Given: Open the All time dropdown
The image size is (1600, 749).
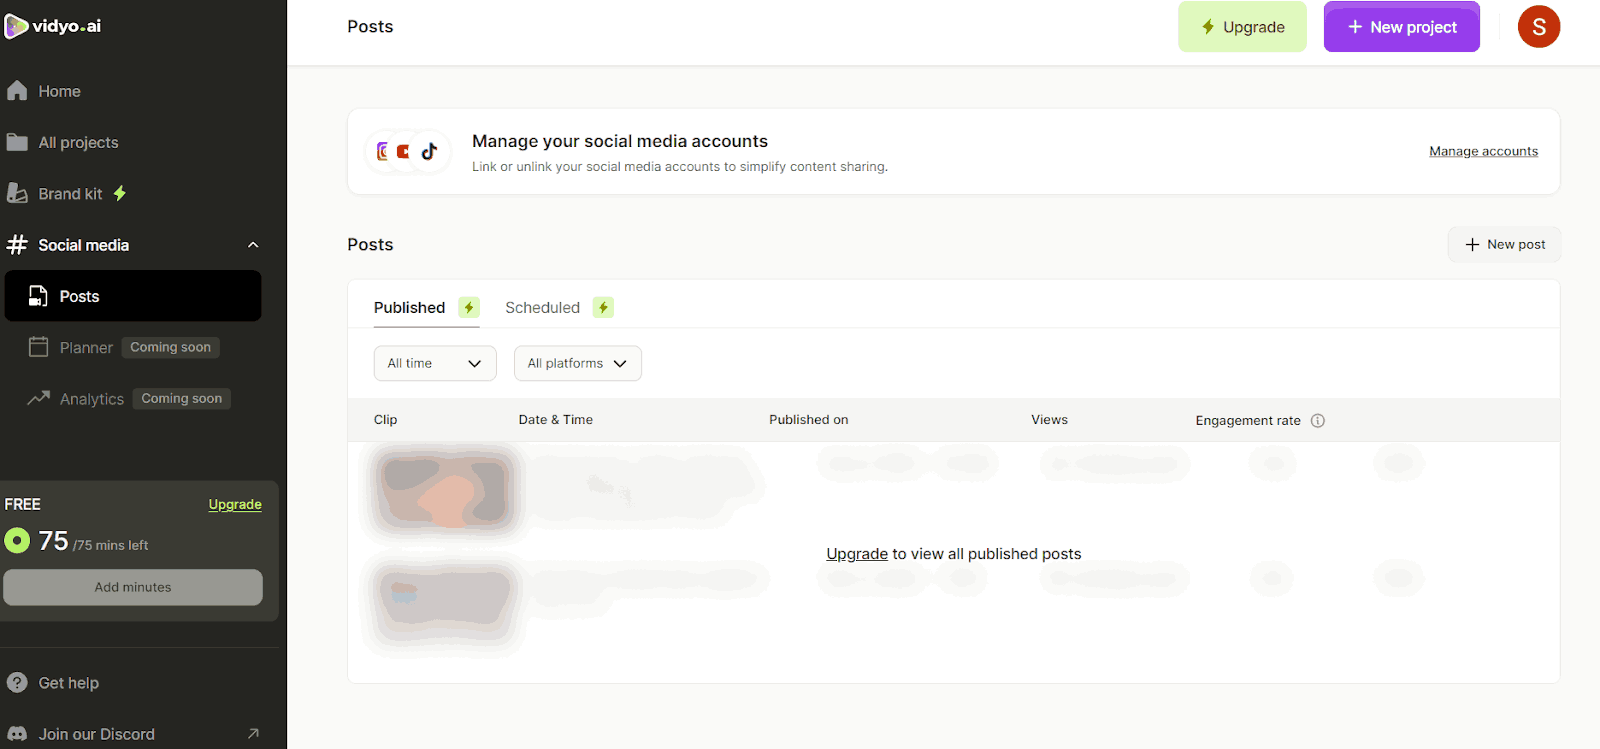Looking at the screenshot, I should [x=434, y=364].
